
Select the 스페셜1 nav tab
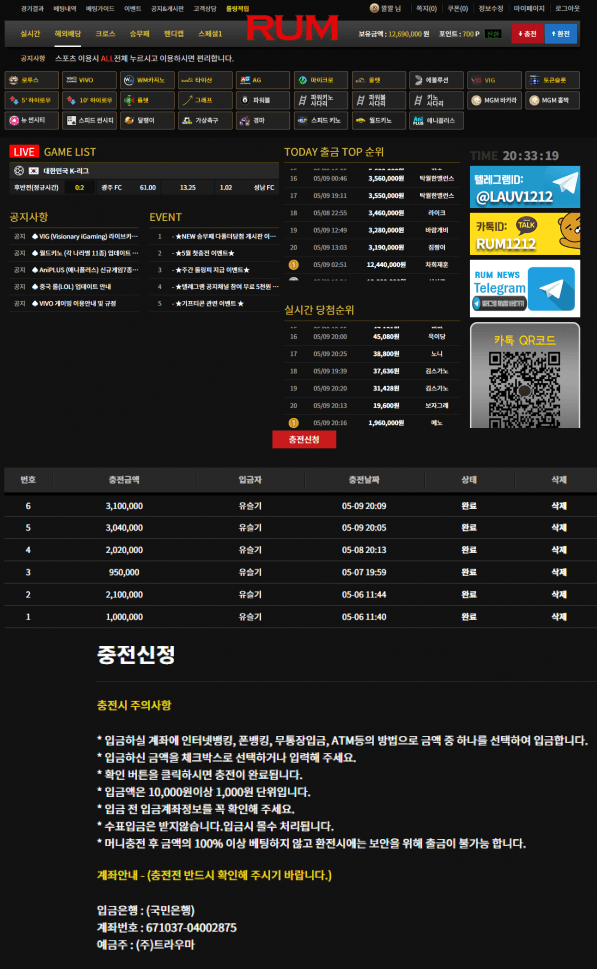210,34
